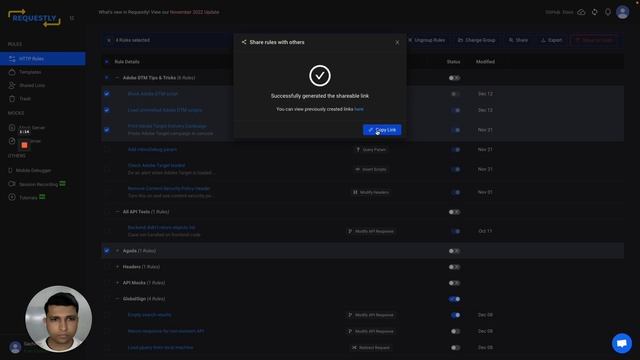Collapse the GlobalSign group
The height and width of the screenshot is (360, 640).
pos(118,299)
